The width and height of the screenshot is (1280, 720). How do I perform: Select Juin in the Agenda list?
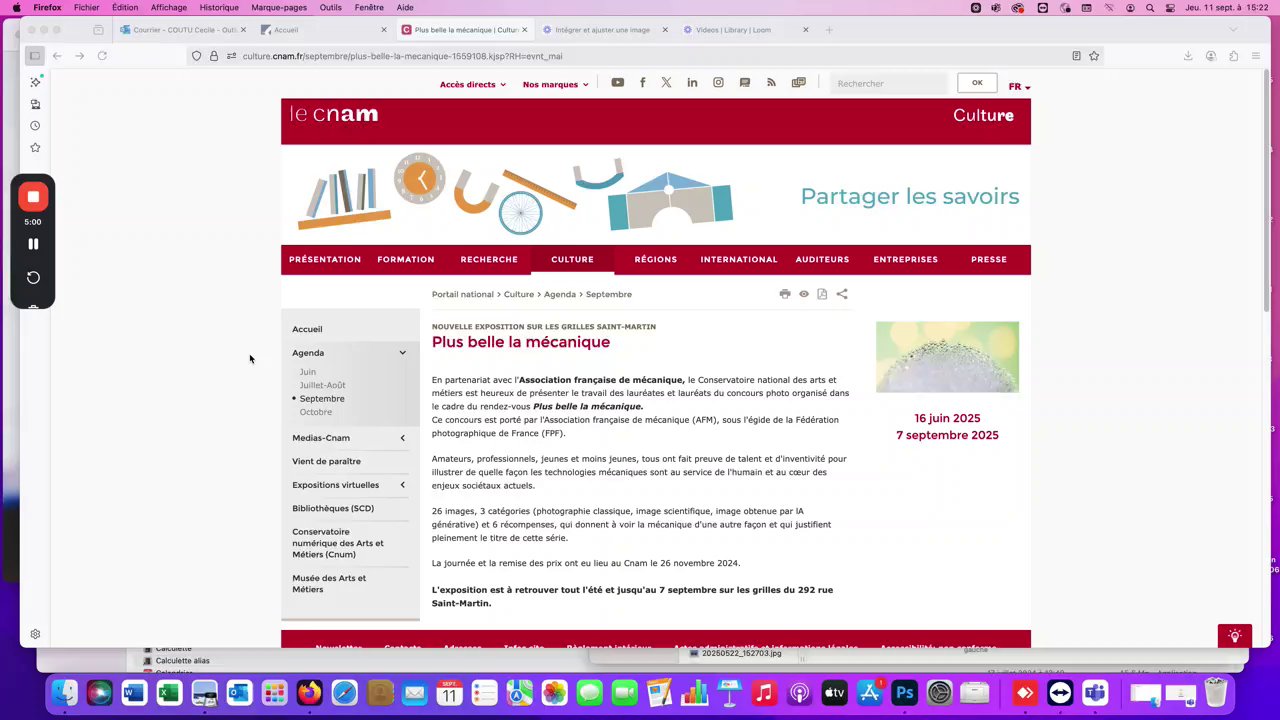[308, 372]
